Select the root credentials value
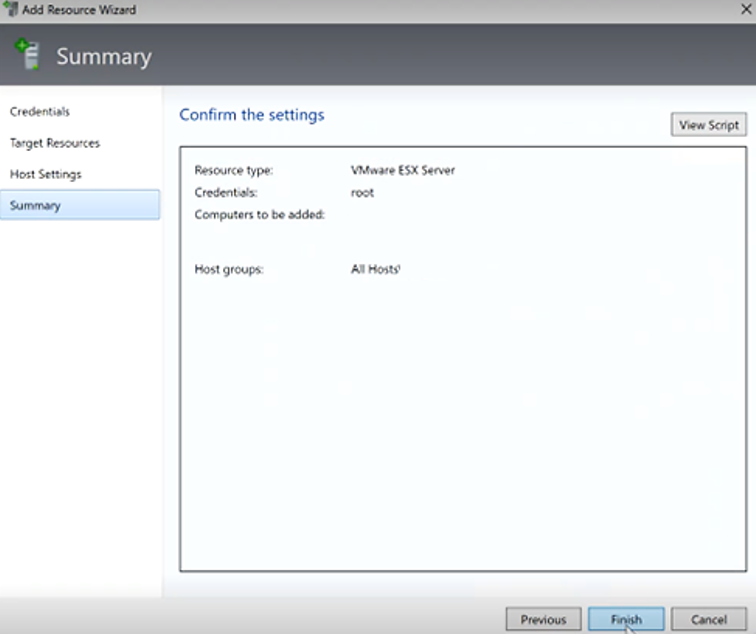This screenshot has width=756, height=634. (x=362, y=192)
